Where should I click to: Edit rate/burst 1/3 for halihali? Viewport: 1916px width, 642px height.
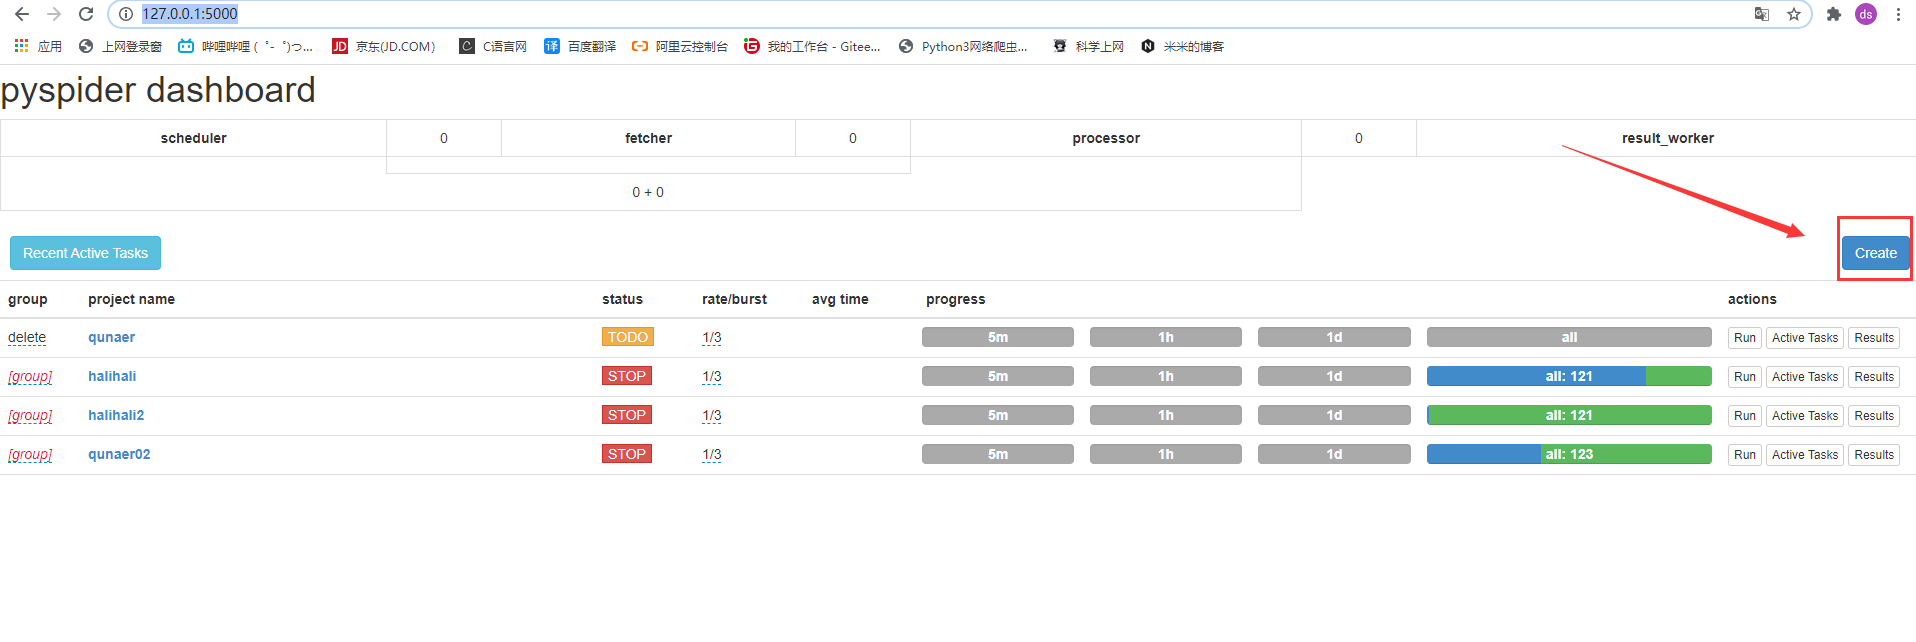pos(711,376)
